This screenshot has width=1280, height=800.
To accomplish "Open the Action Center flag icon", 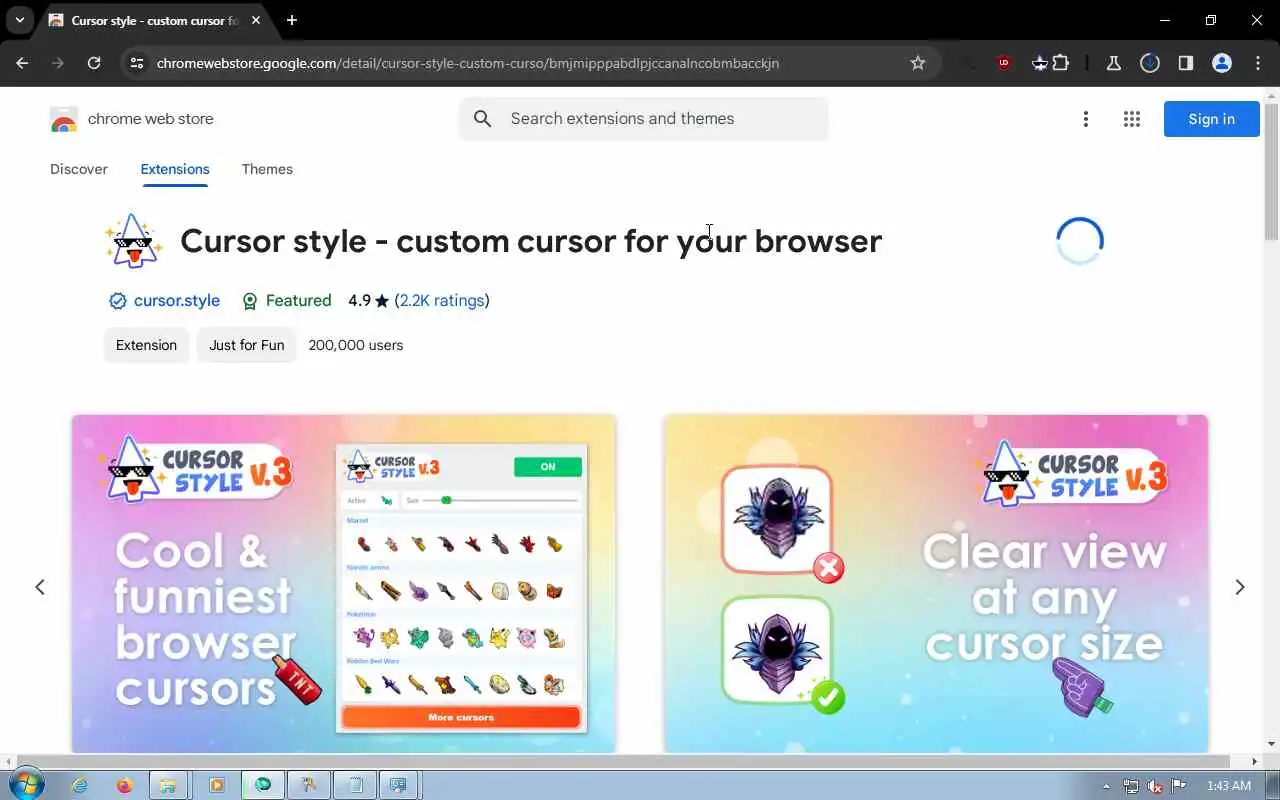I will click(x=1179, y=786).
